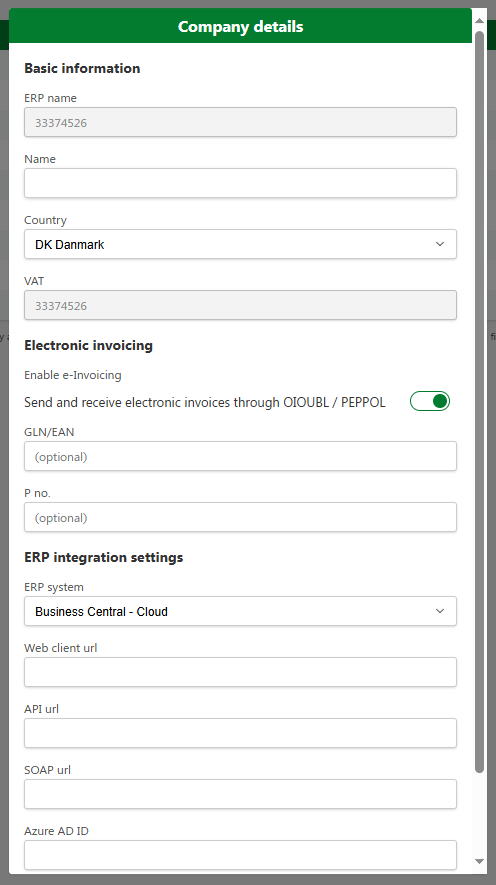This screenshot has height=885, width=496.
Task: Focus the Name input field
Action: 240,183
